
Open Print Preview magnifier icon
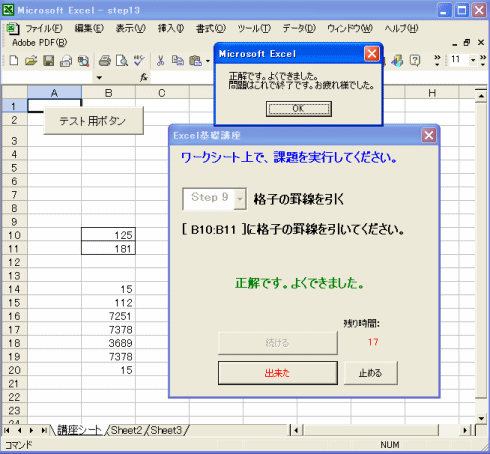click(x=122, y=61)
